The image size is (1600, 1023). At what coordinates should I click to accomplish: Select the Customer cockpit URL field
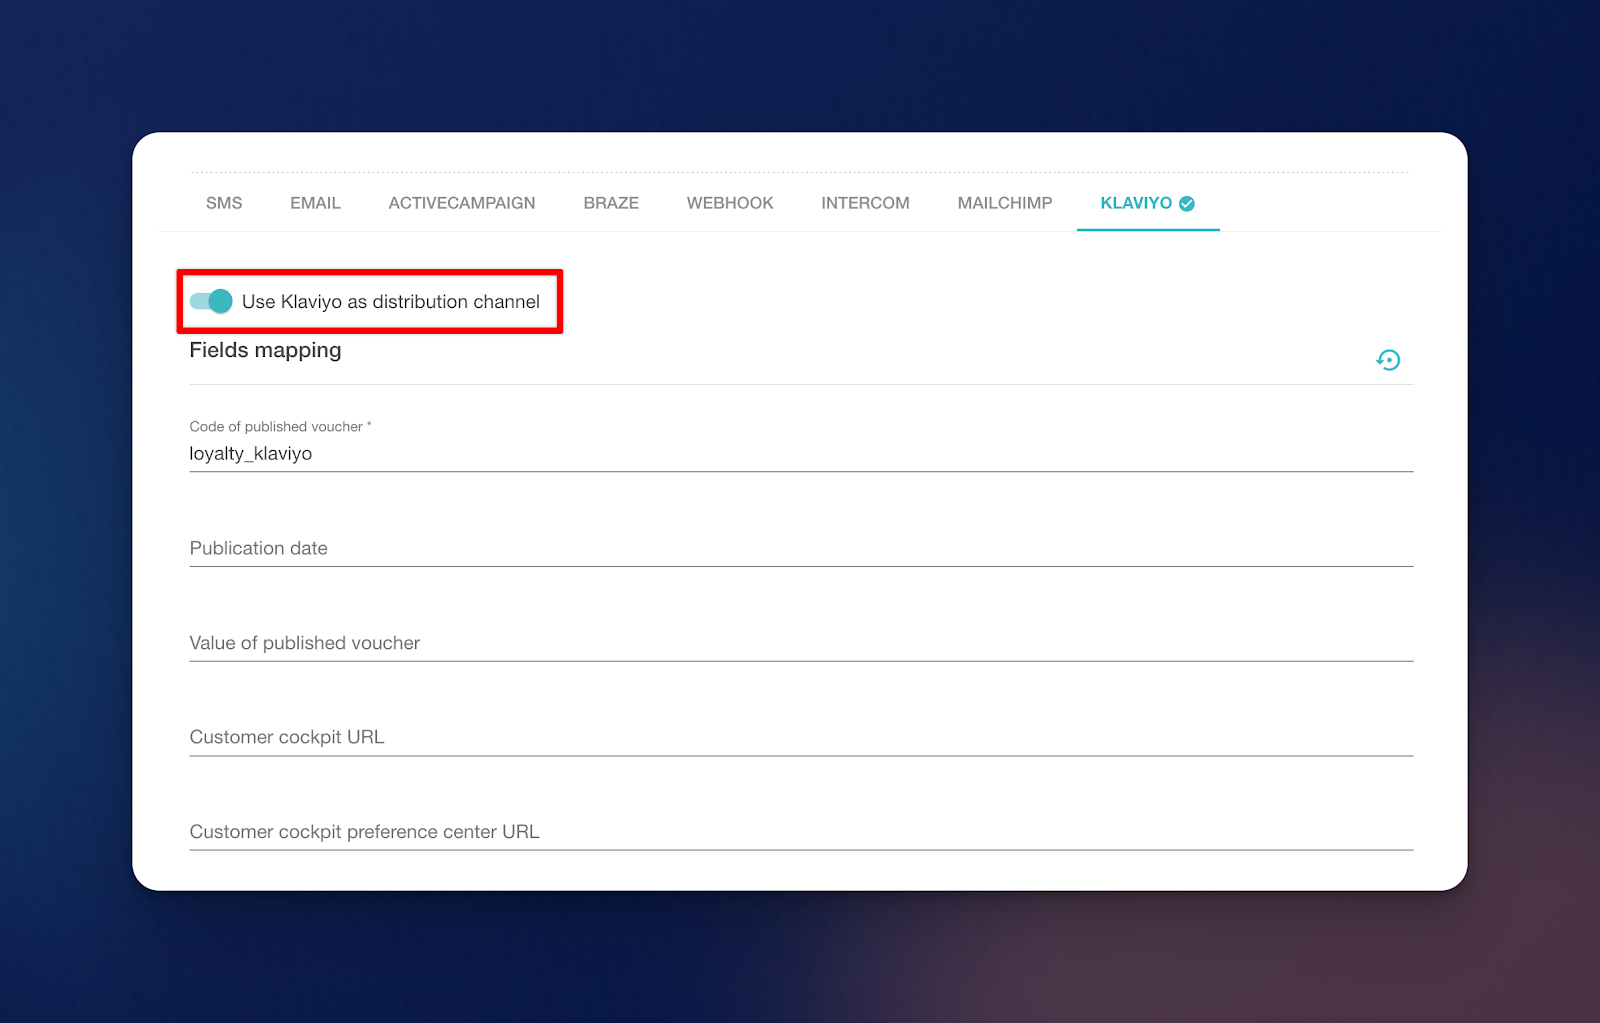point(801,737)
